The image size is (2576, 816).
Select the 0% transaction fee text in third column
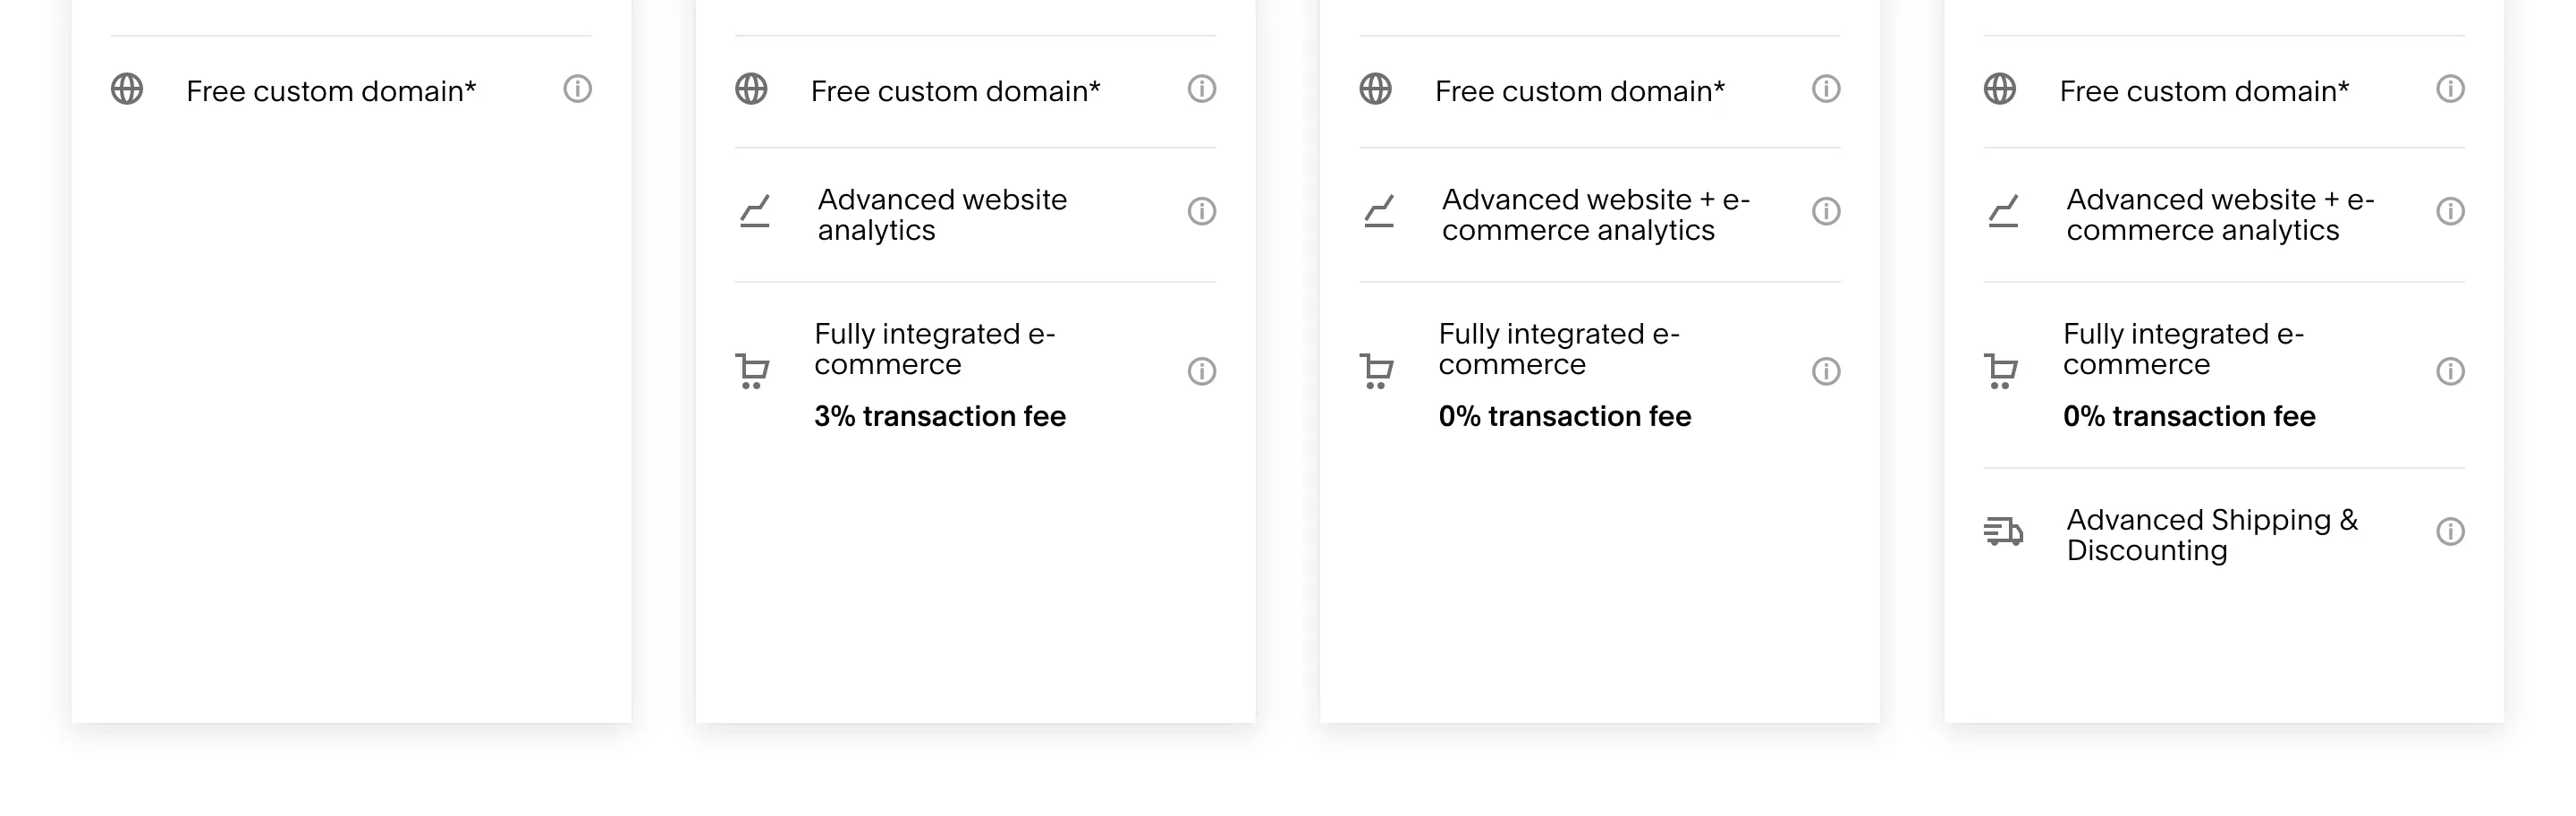click(1564, 416)
